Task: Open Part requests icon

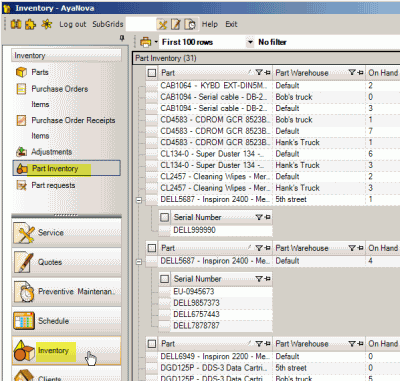Action: tap(21, 185)
